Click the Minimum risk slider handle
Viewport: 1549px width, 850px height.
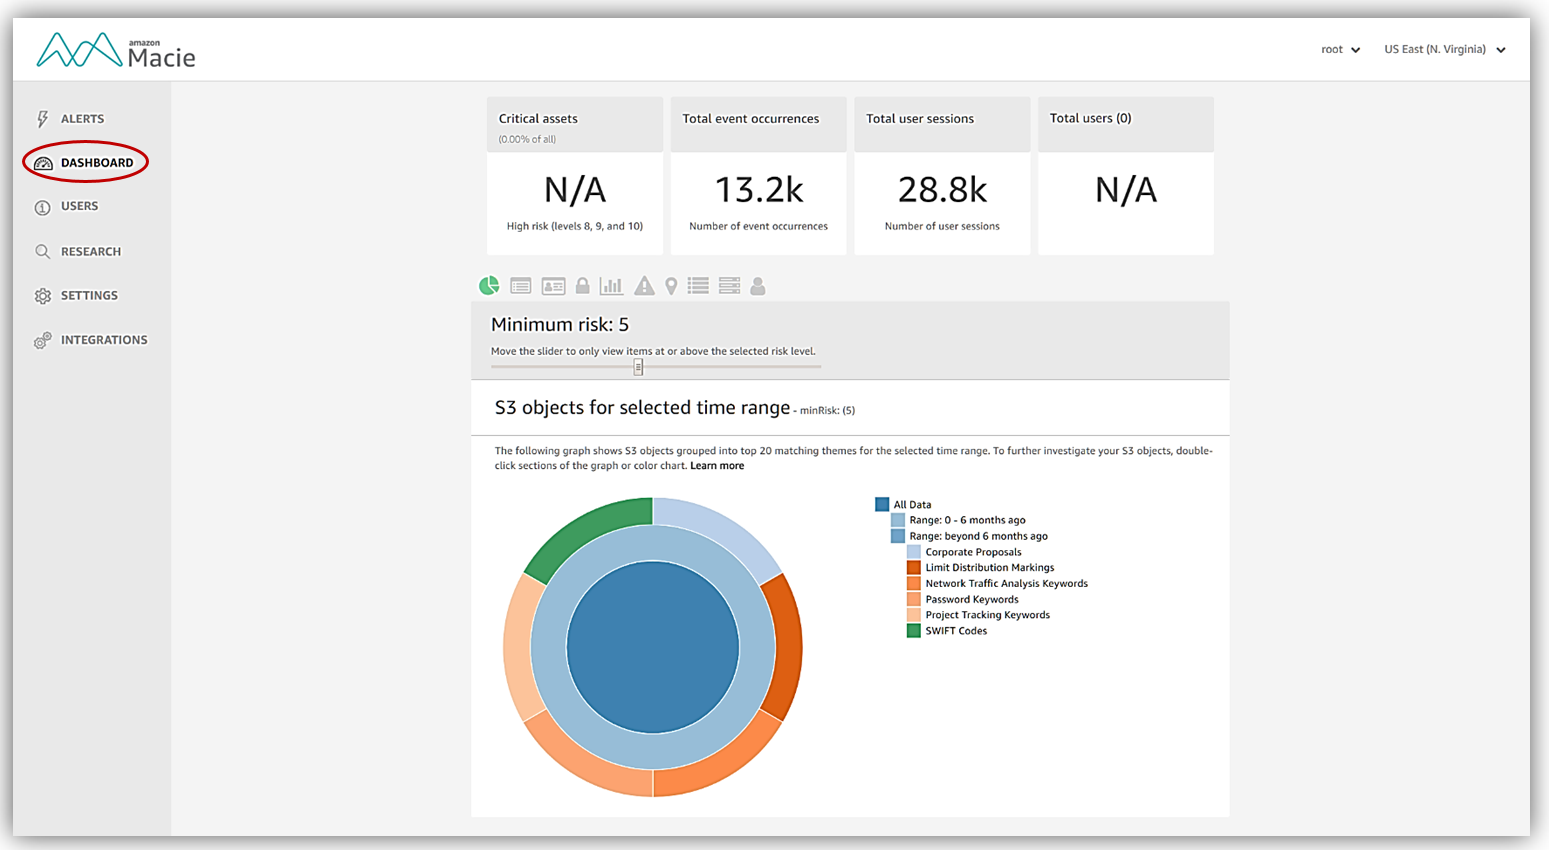coord(638,367)
